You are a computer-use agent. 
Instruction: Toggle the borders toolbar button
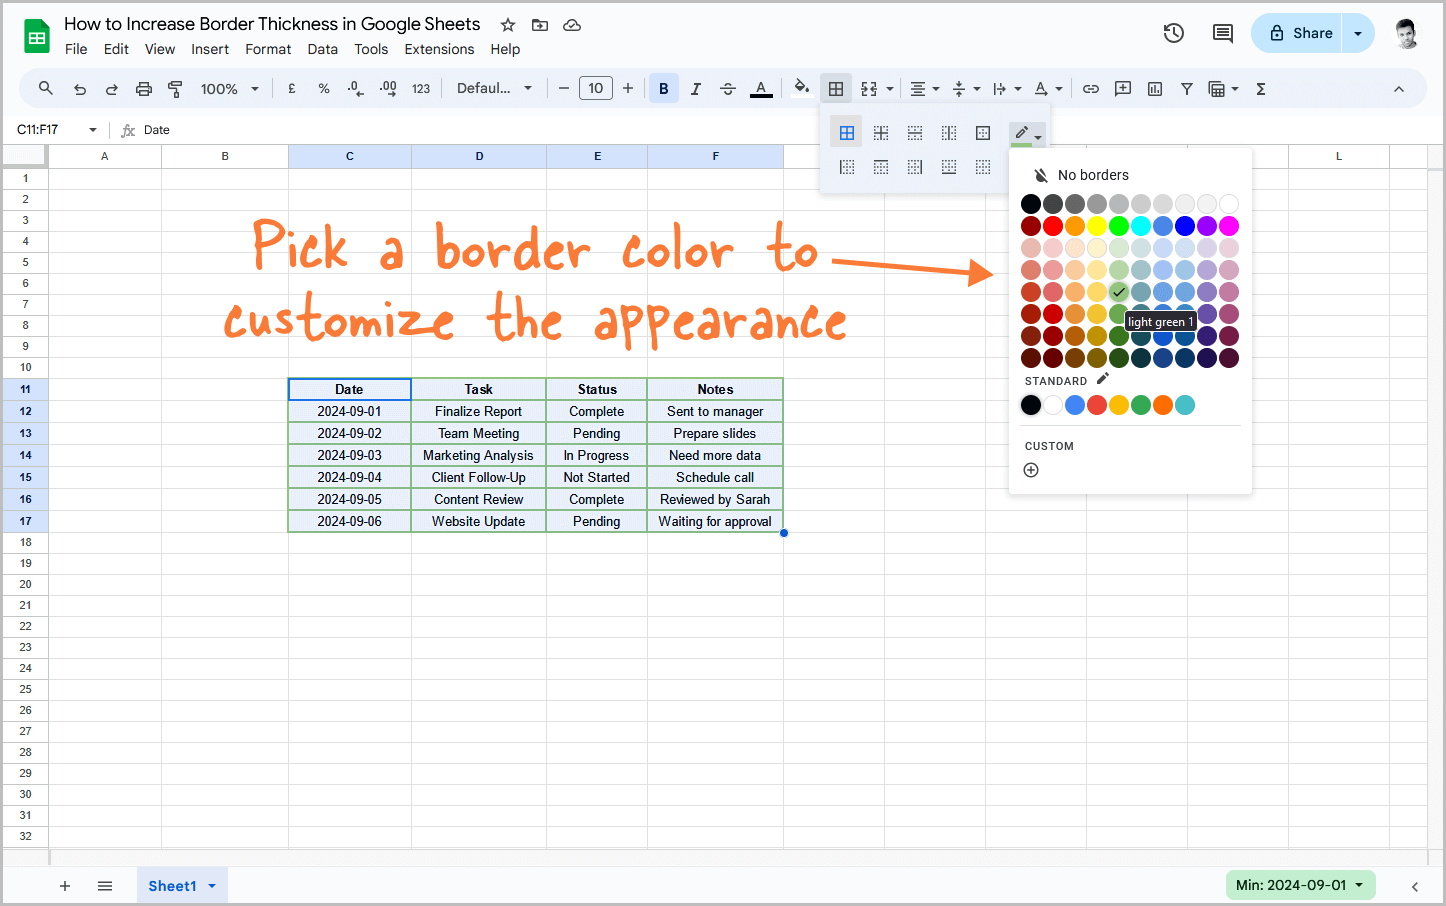point(836,89)
